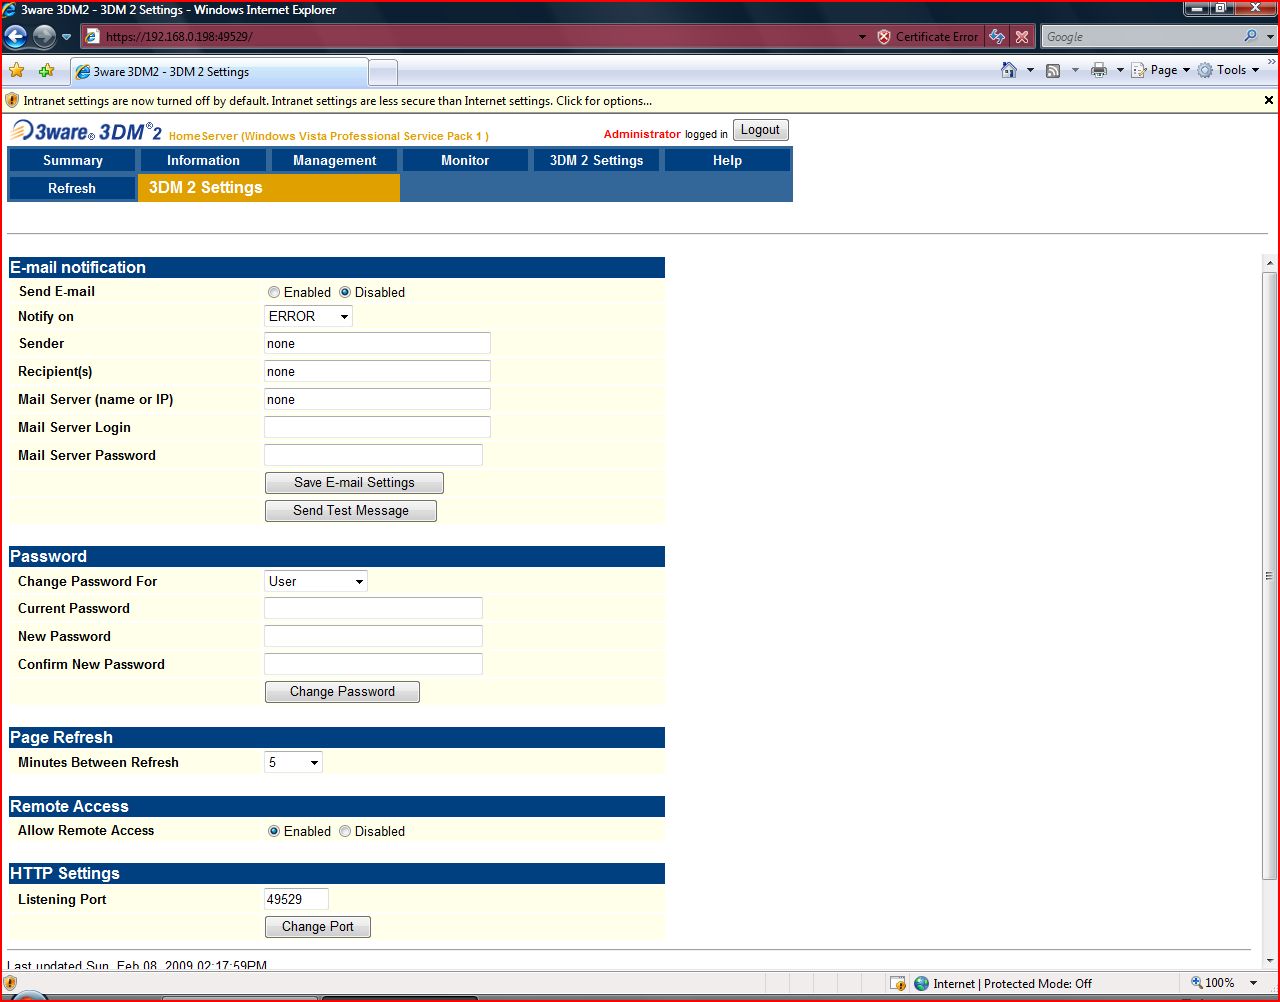Open the recent pages dropdown arrow

tap(67, 37)
